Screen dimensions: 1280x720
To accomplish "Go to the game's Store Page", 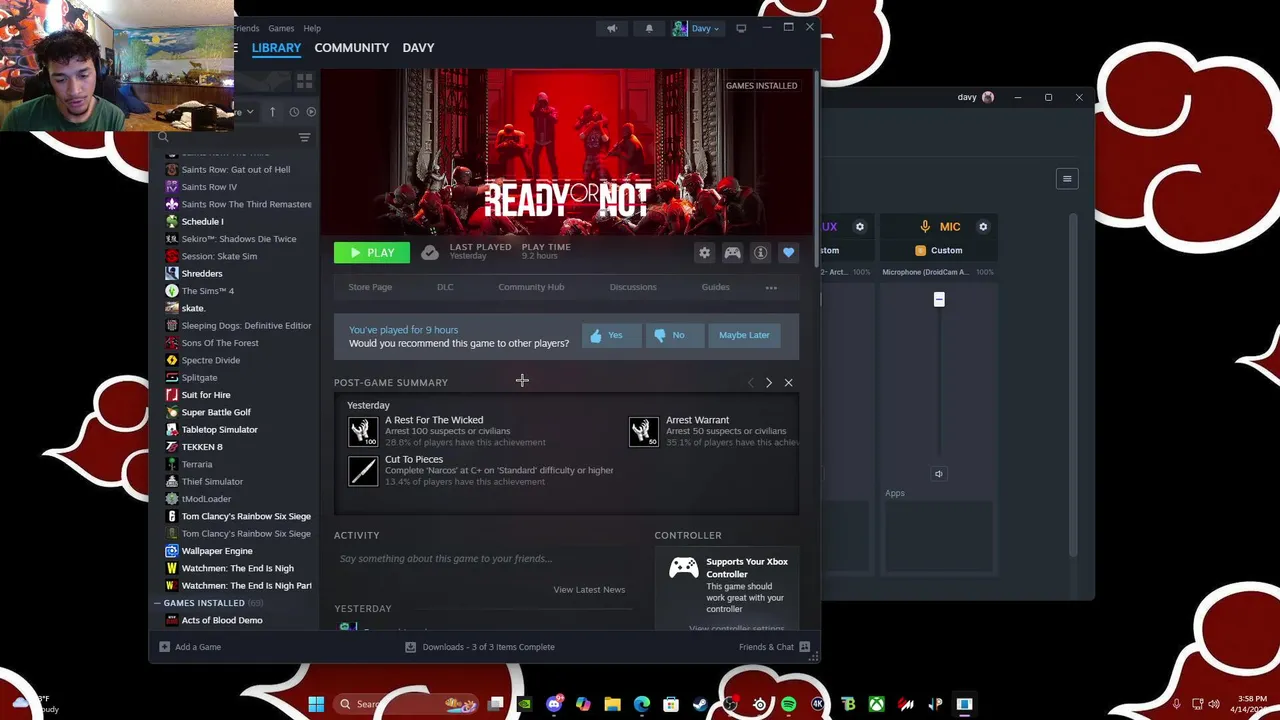I will [x=370, y=287].
